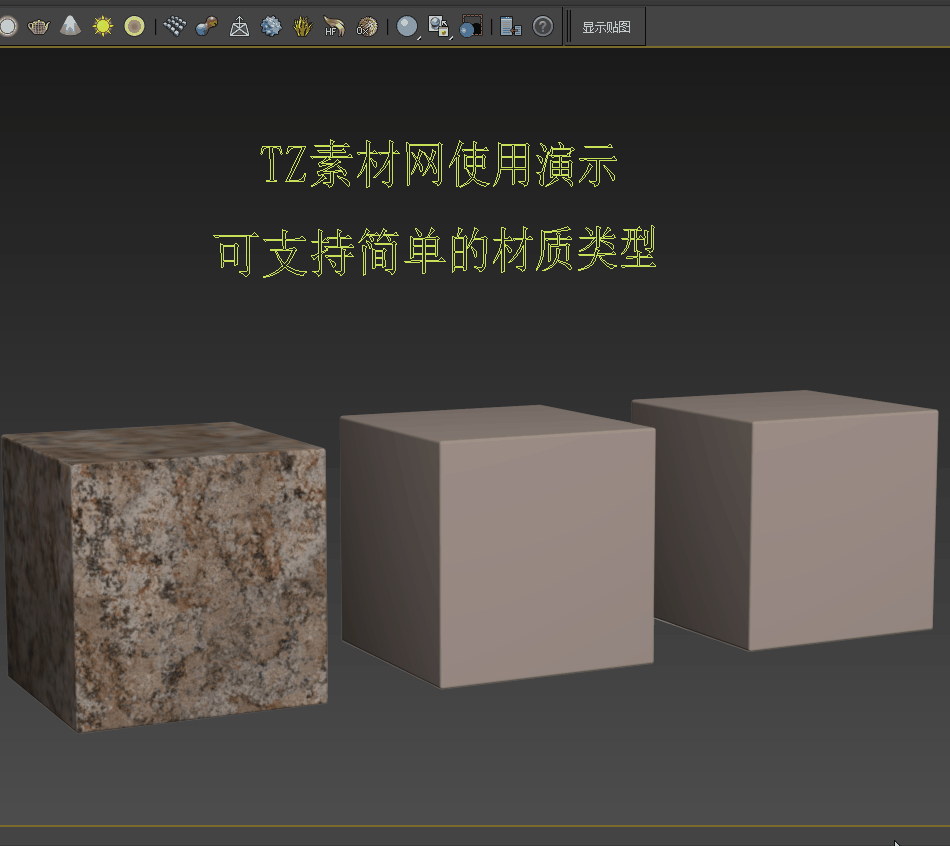Click the teapot render icon

[x=38, y=27]
